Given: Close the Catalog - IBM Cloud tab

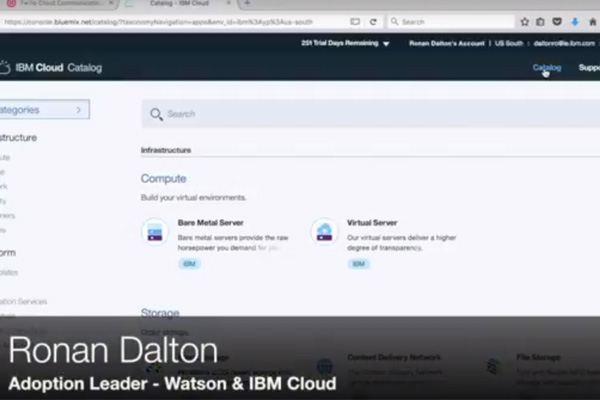Looking at the screenshot, I should (228, 3).
